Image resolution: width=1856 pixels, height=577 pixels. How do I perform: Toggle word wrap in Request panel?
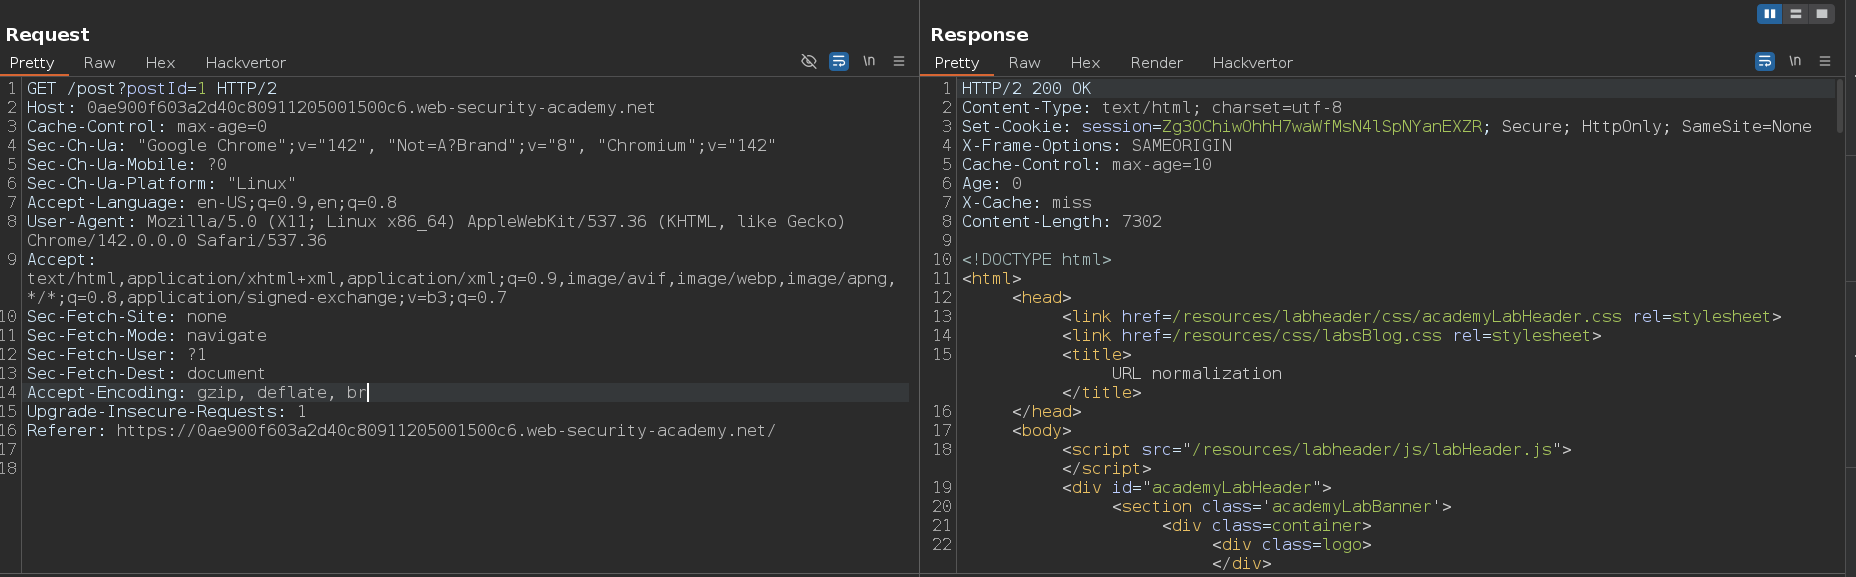pyautogui.click(x=839, y=62)
